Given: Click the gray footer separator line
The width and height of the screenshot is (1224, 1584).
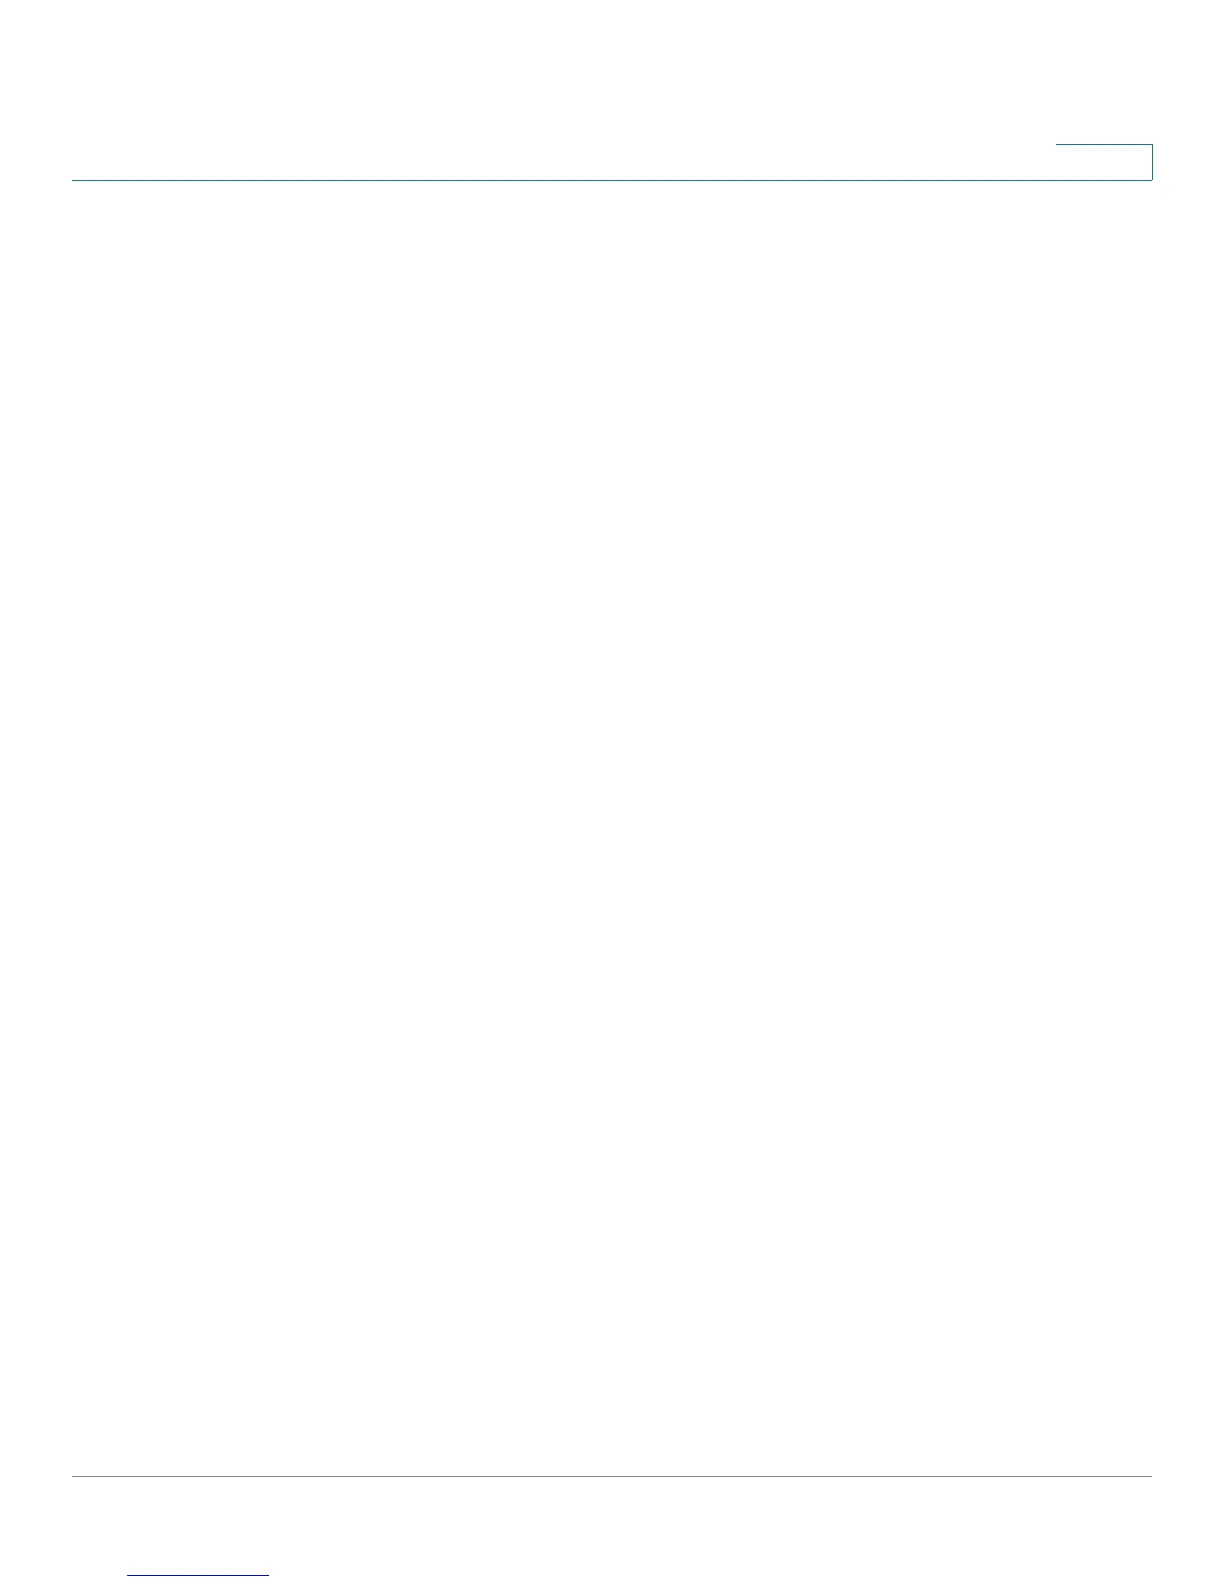Looking at the screenshot, I should click(612, 1476).
